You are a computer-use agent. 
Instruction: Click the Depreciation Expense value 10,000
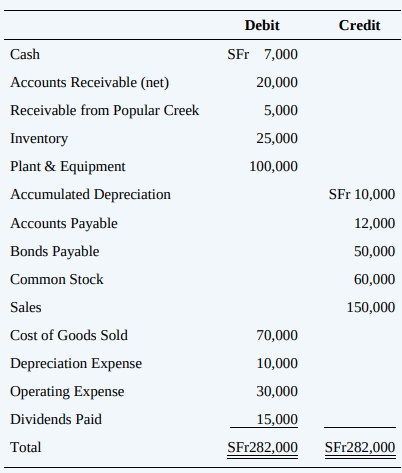pos(277,363)
